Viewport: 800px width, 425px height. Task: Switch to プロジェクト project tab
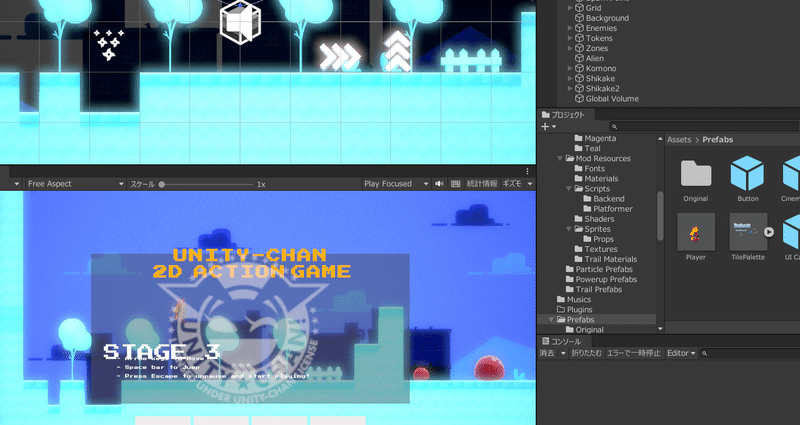563,115
